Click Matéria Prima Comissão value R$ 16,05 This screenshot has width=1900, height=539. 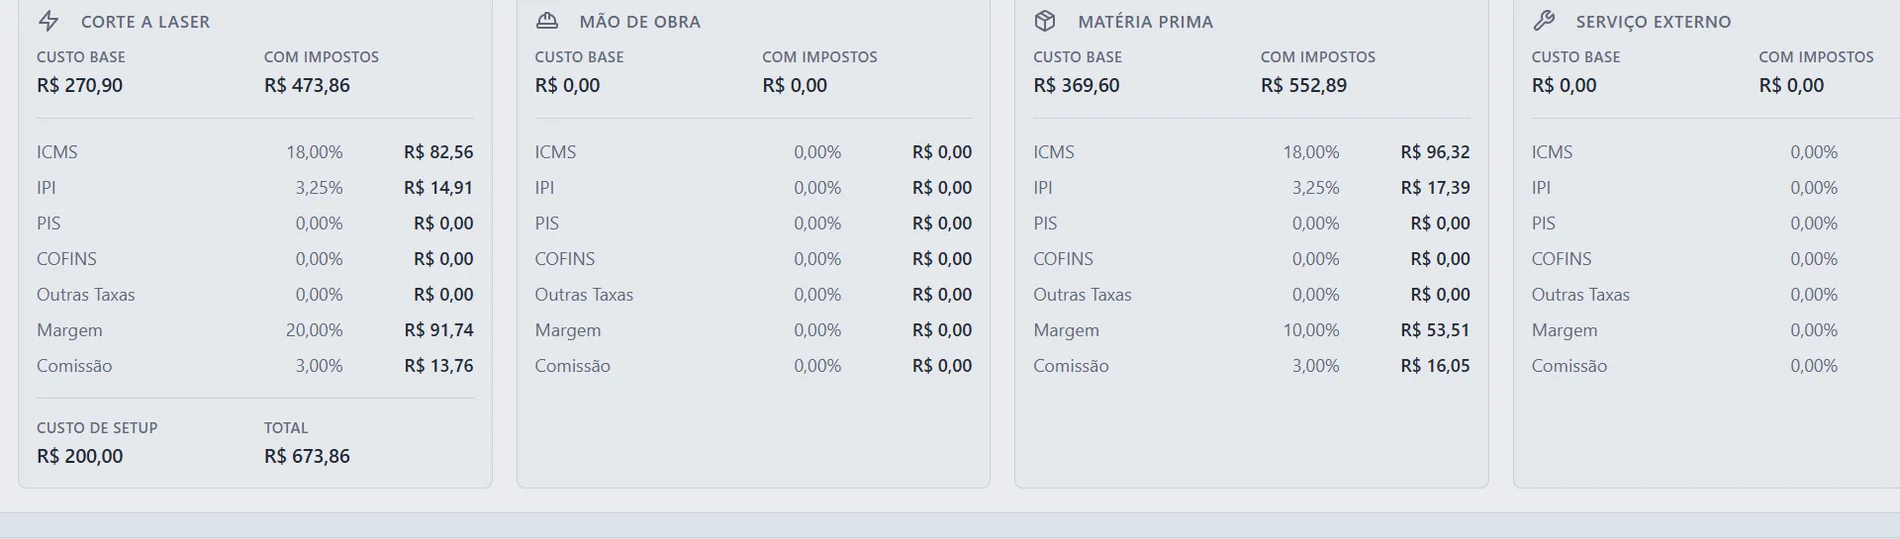(1435, 366)
